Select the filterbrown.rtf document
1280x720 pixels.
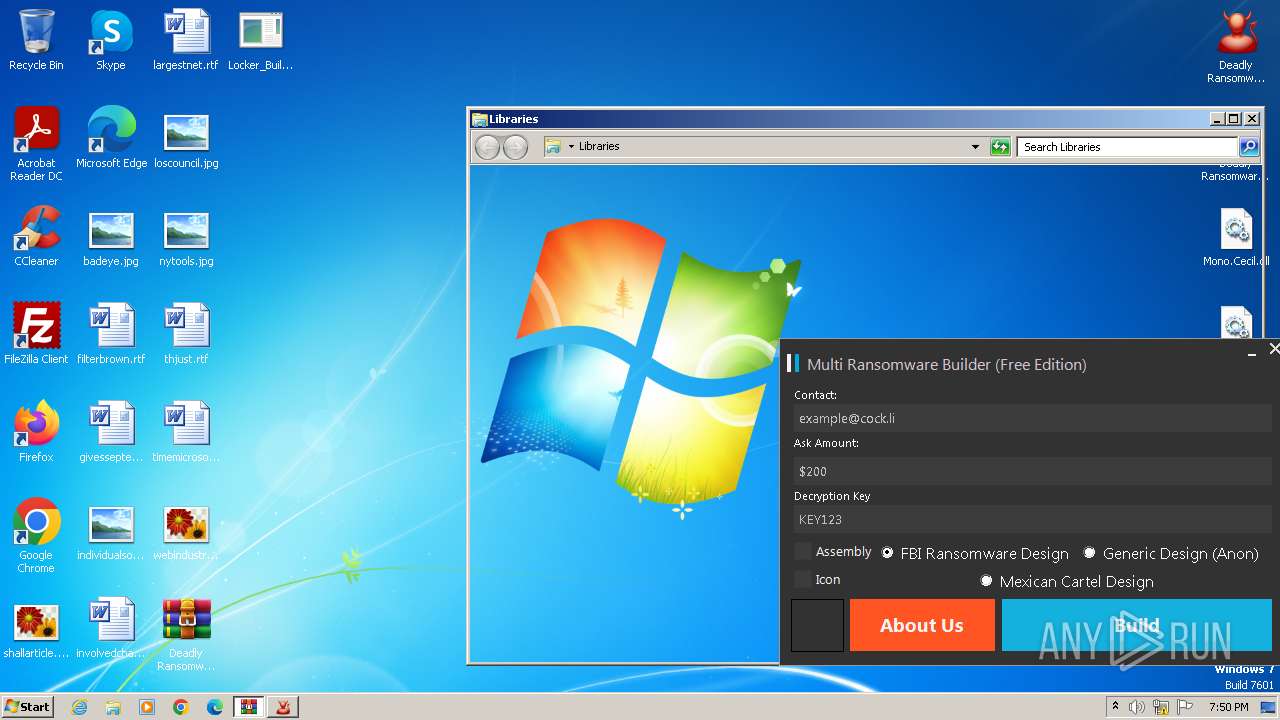coord(111,334)
